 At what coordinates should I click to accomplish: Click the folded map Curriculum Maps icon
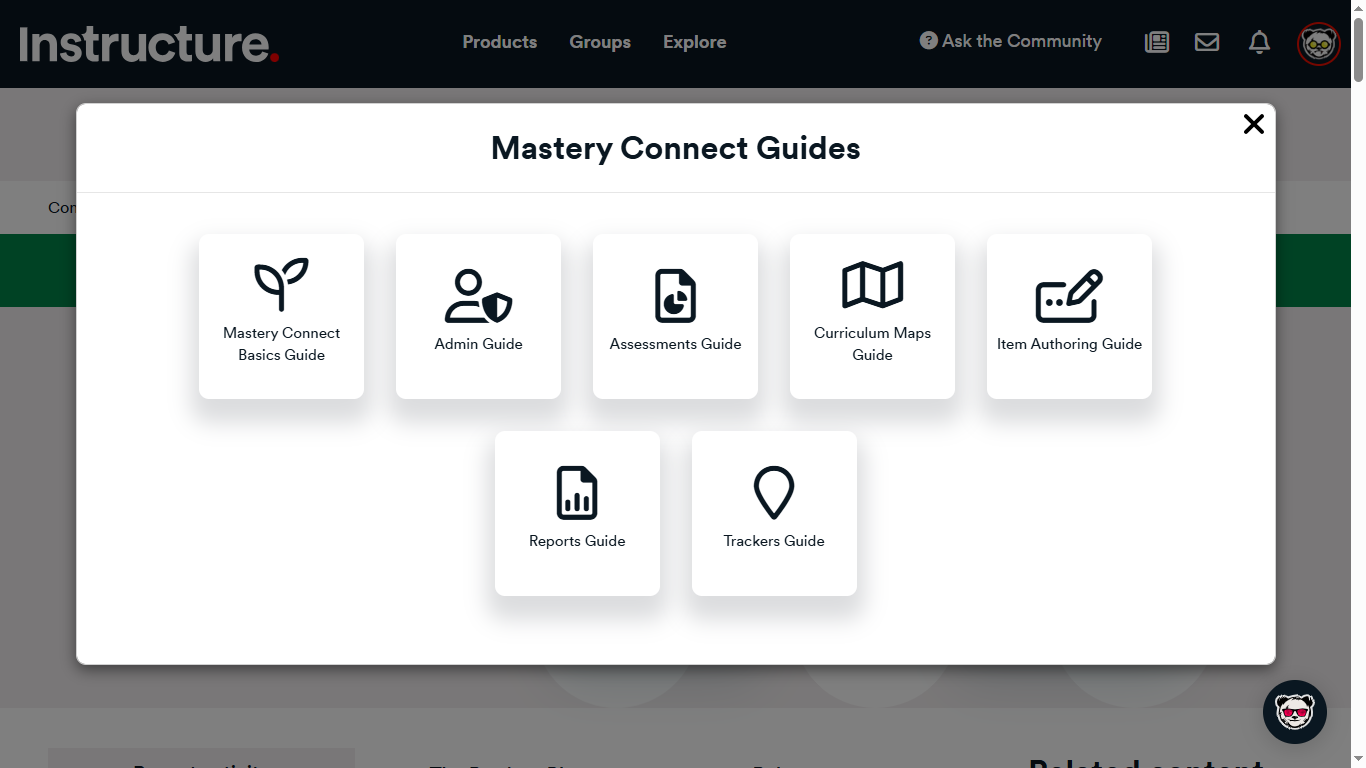(872, 284)
